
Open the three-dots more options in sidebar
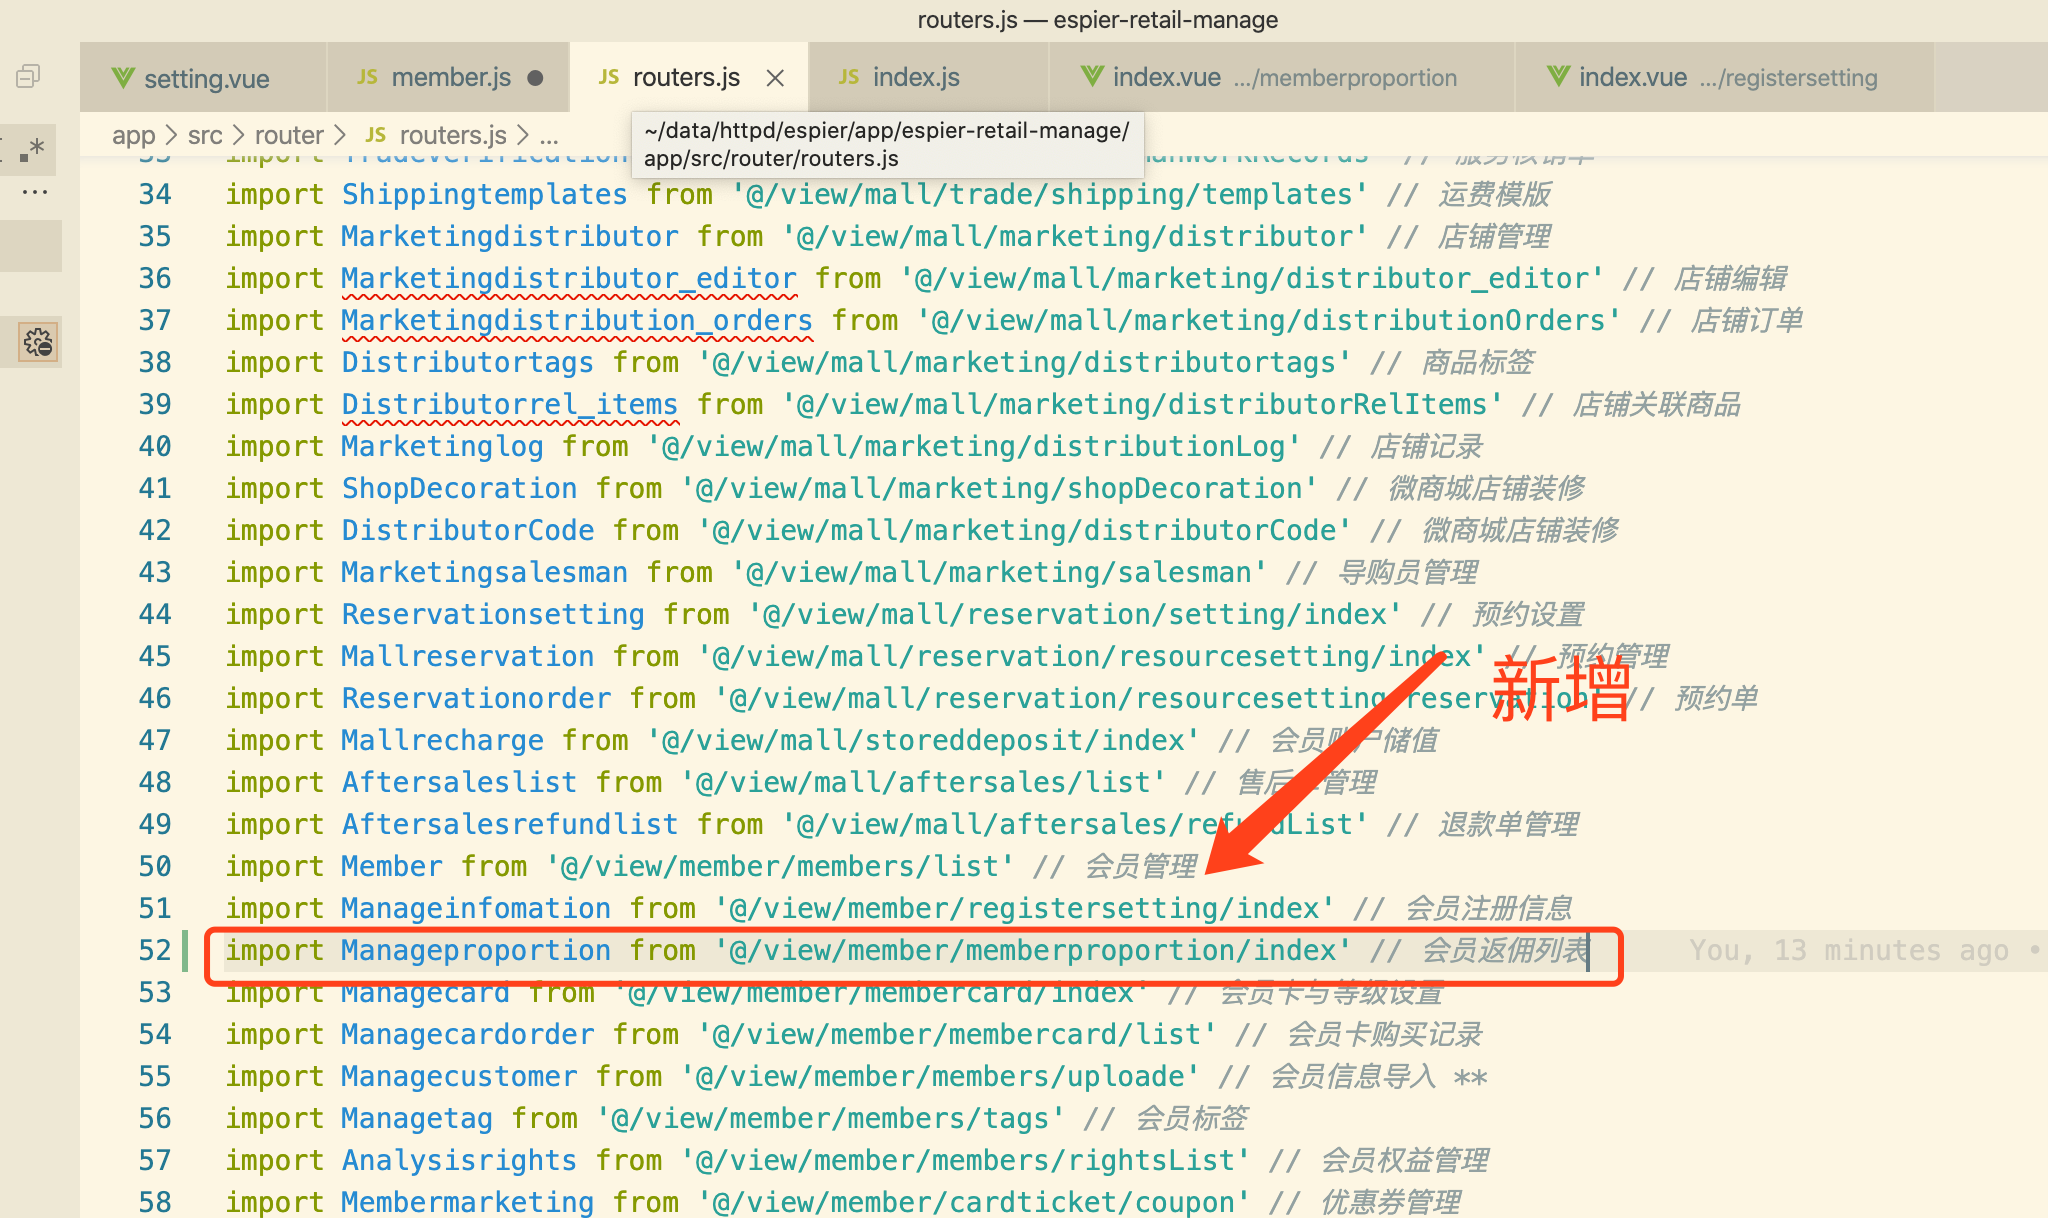pos(34,192)
